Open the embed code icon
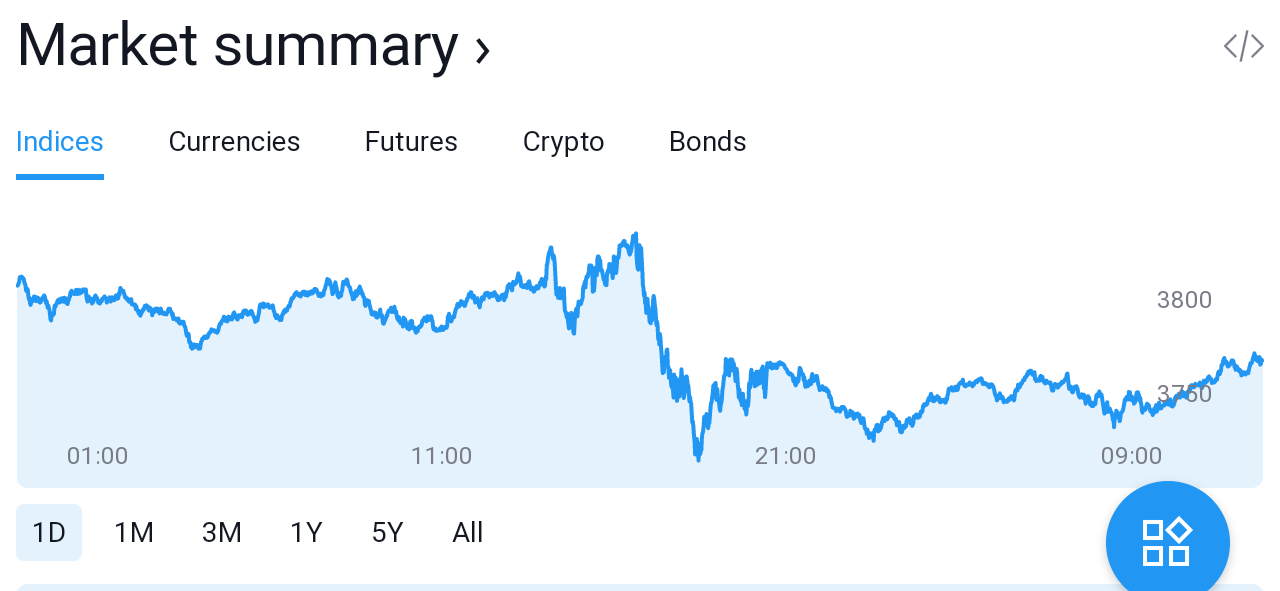1280x591 pixels. click(x=1244, y=46)
